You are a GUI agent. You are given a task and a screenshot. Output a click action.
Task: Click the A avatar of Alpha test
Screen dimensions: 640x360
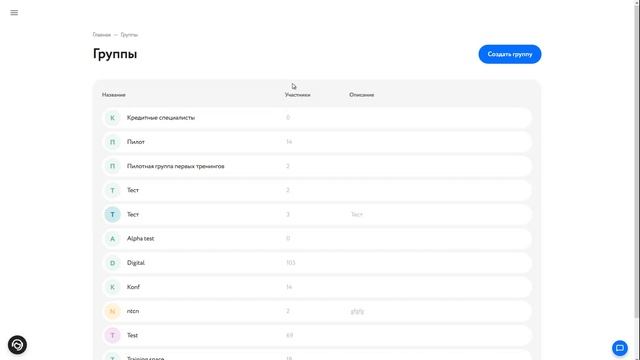113,238
